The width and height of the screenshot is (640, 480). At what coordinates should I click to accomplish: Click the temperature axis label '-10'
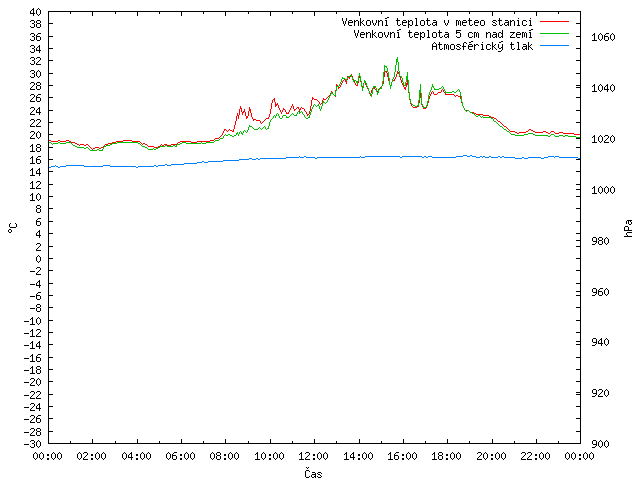click(x=33, y=320)
